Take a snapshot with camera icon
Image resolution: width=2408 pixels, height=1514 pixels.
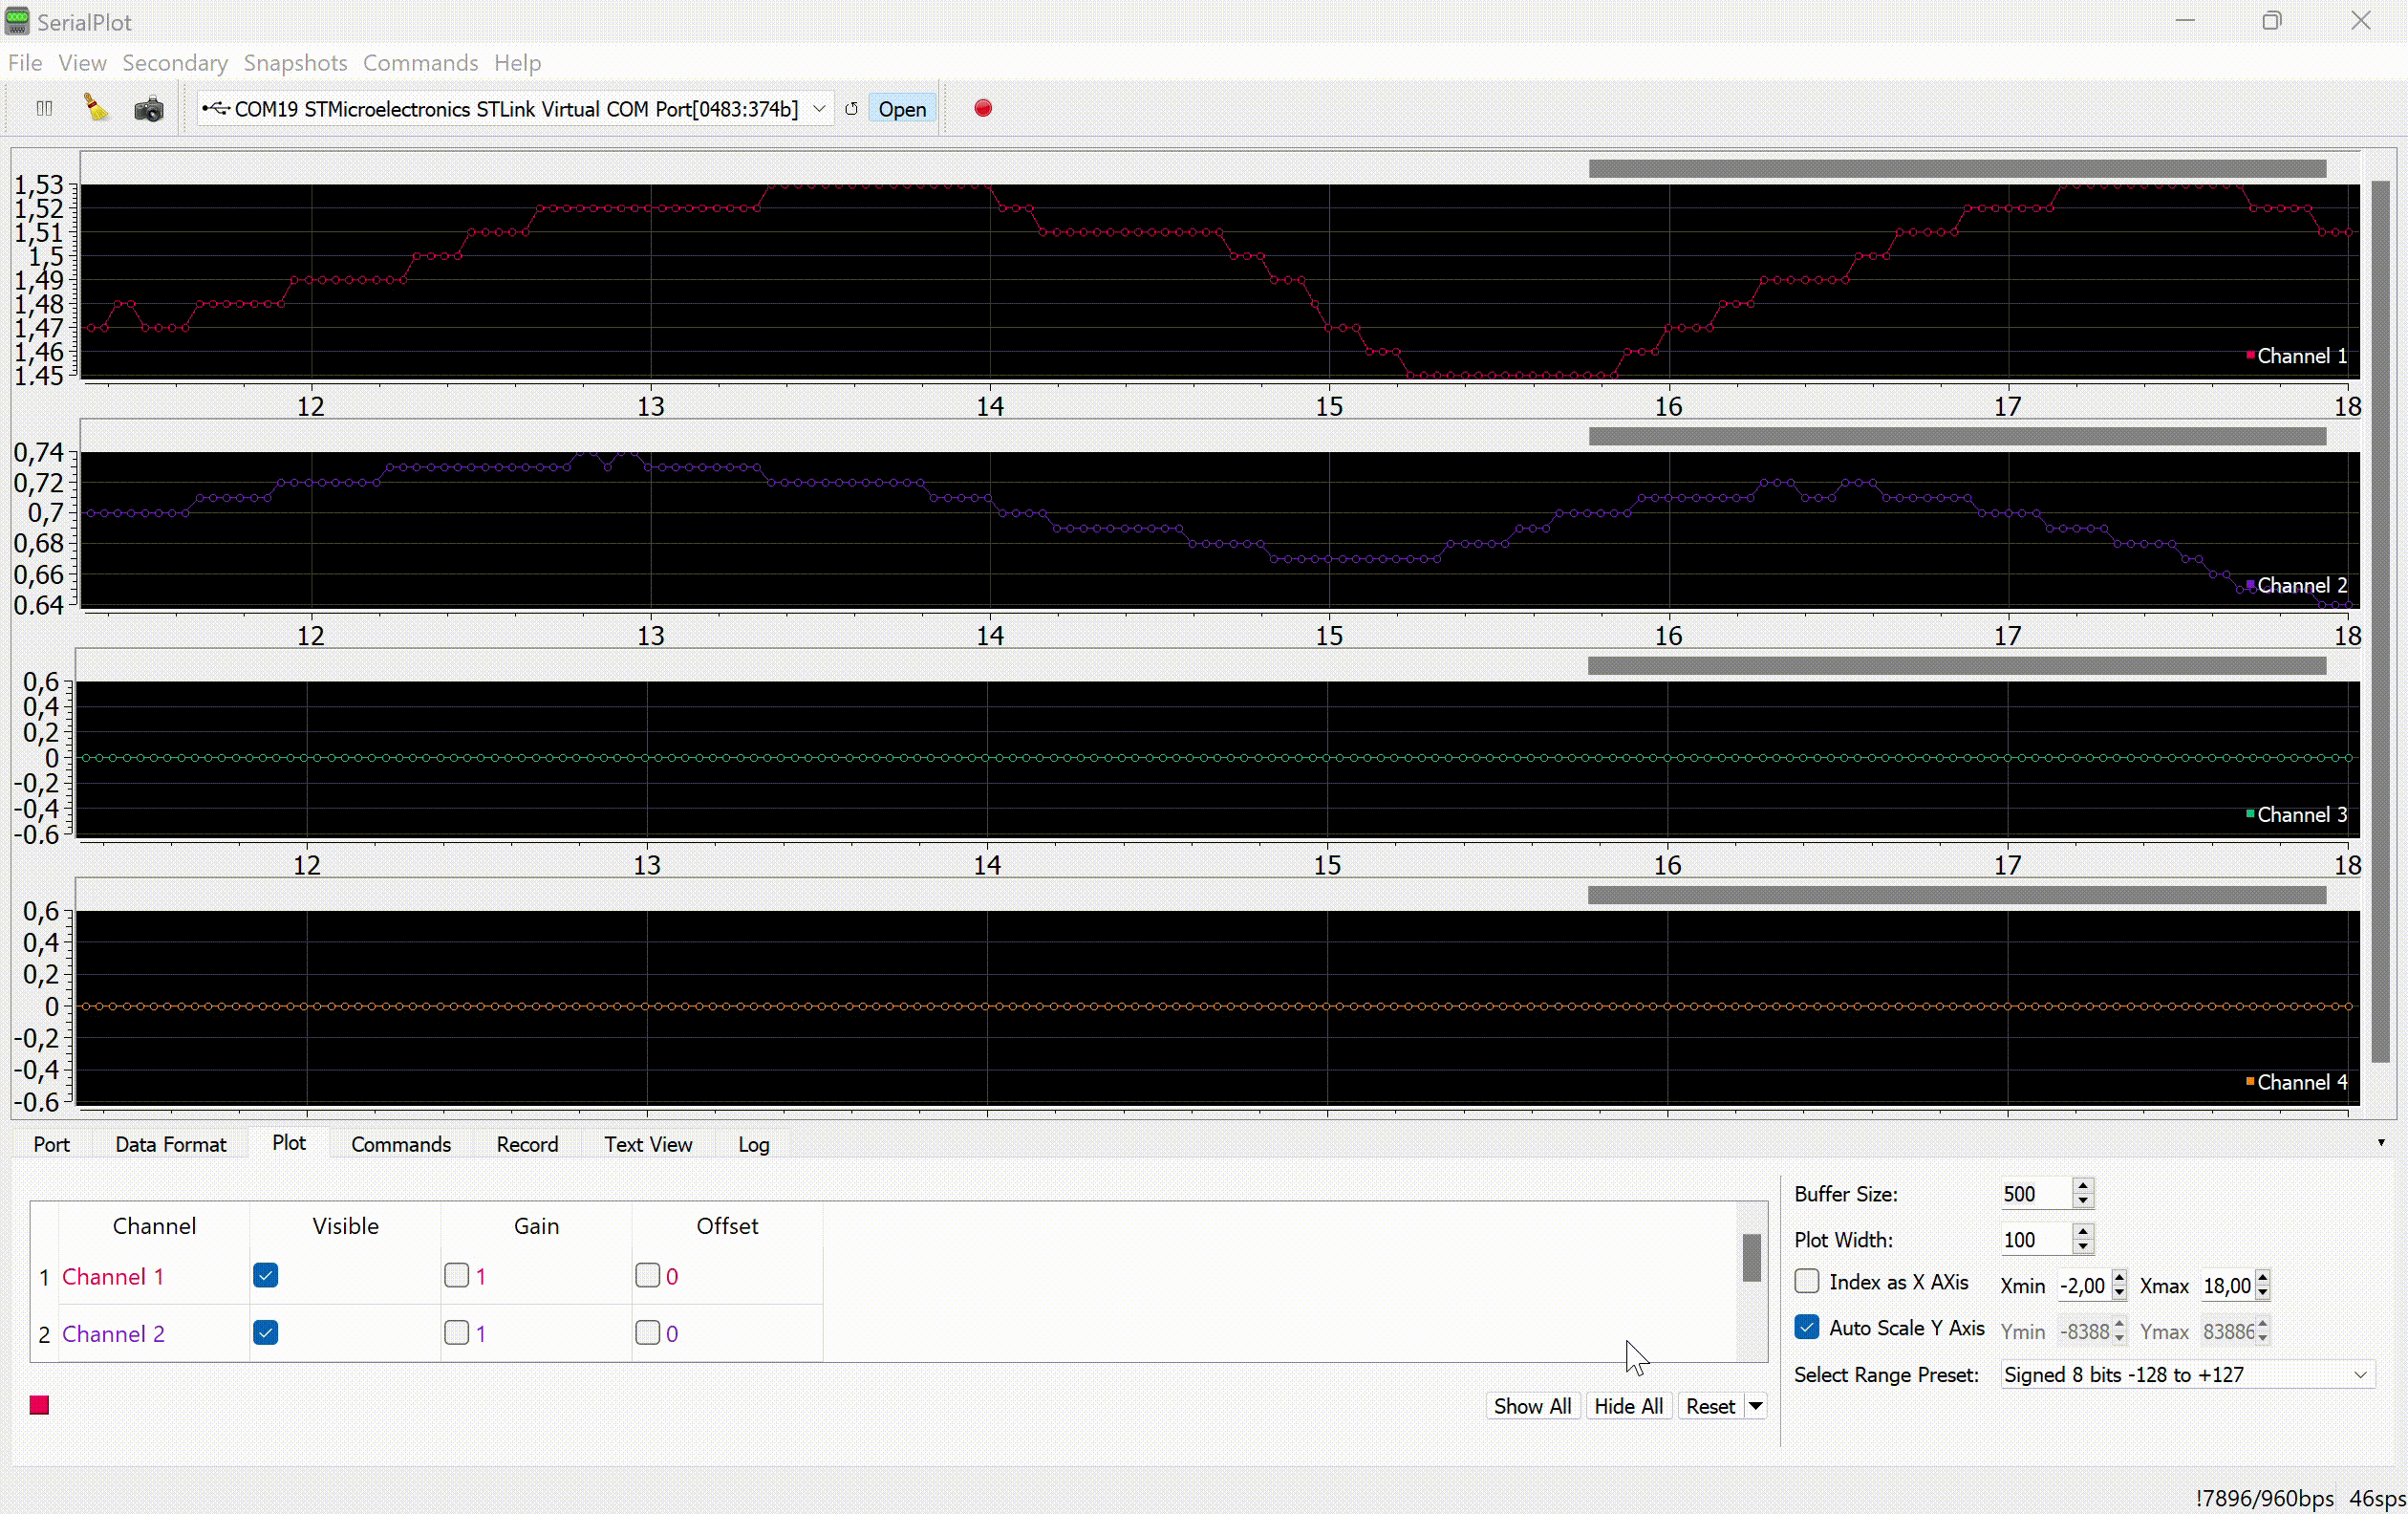(149, 108)
